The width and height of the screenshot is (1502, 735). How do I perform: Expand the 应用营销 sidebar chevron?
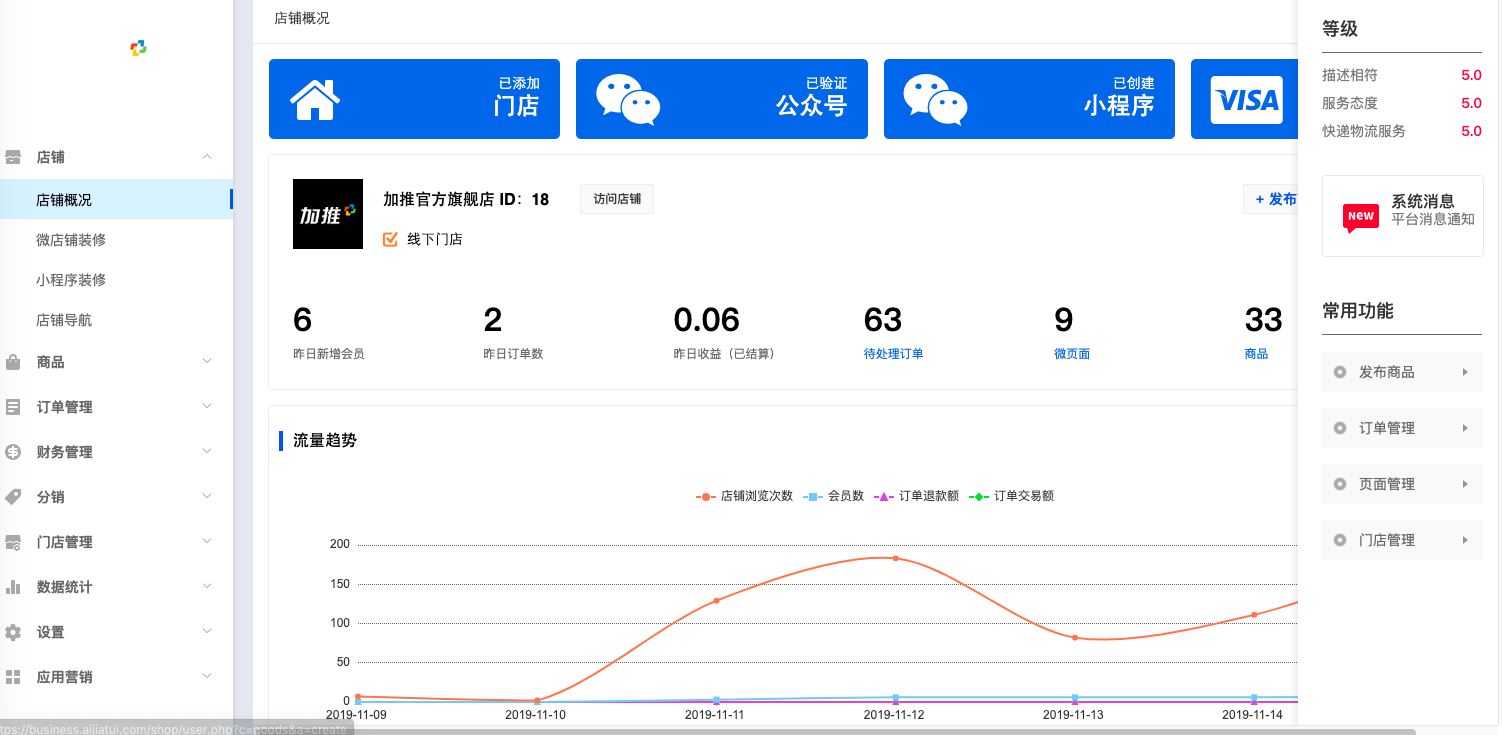click(x=207, y=676)
